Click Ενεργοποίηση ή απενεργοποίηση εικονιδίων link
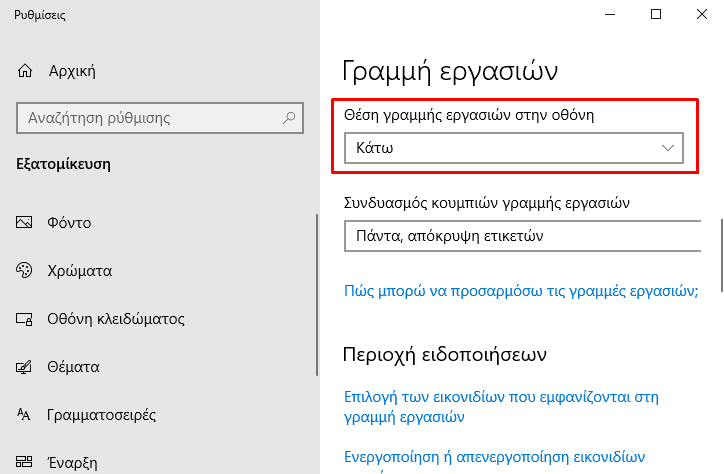 tap(494, 457)
